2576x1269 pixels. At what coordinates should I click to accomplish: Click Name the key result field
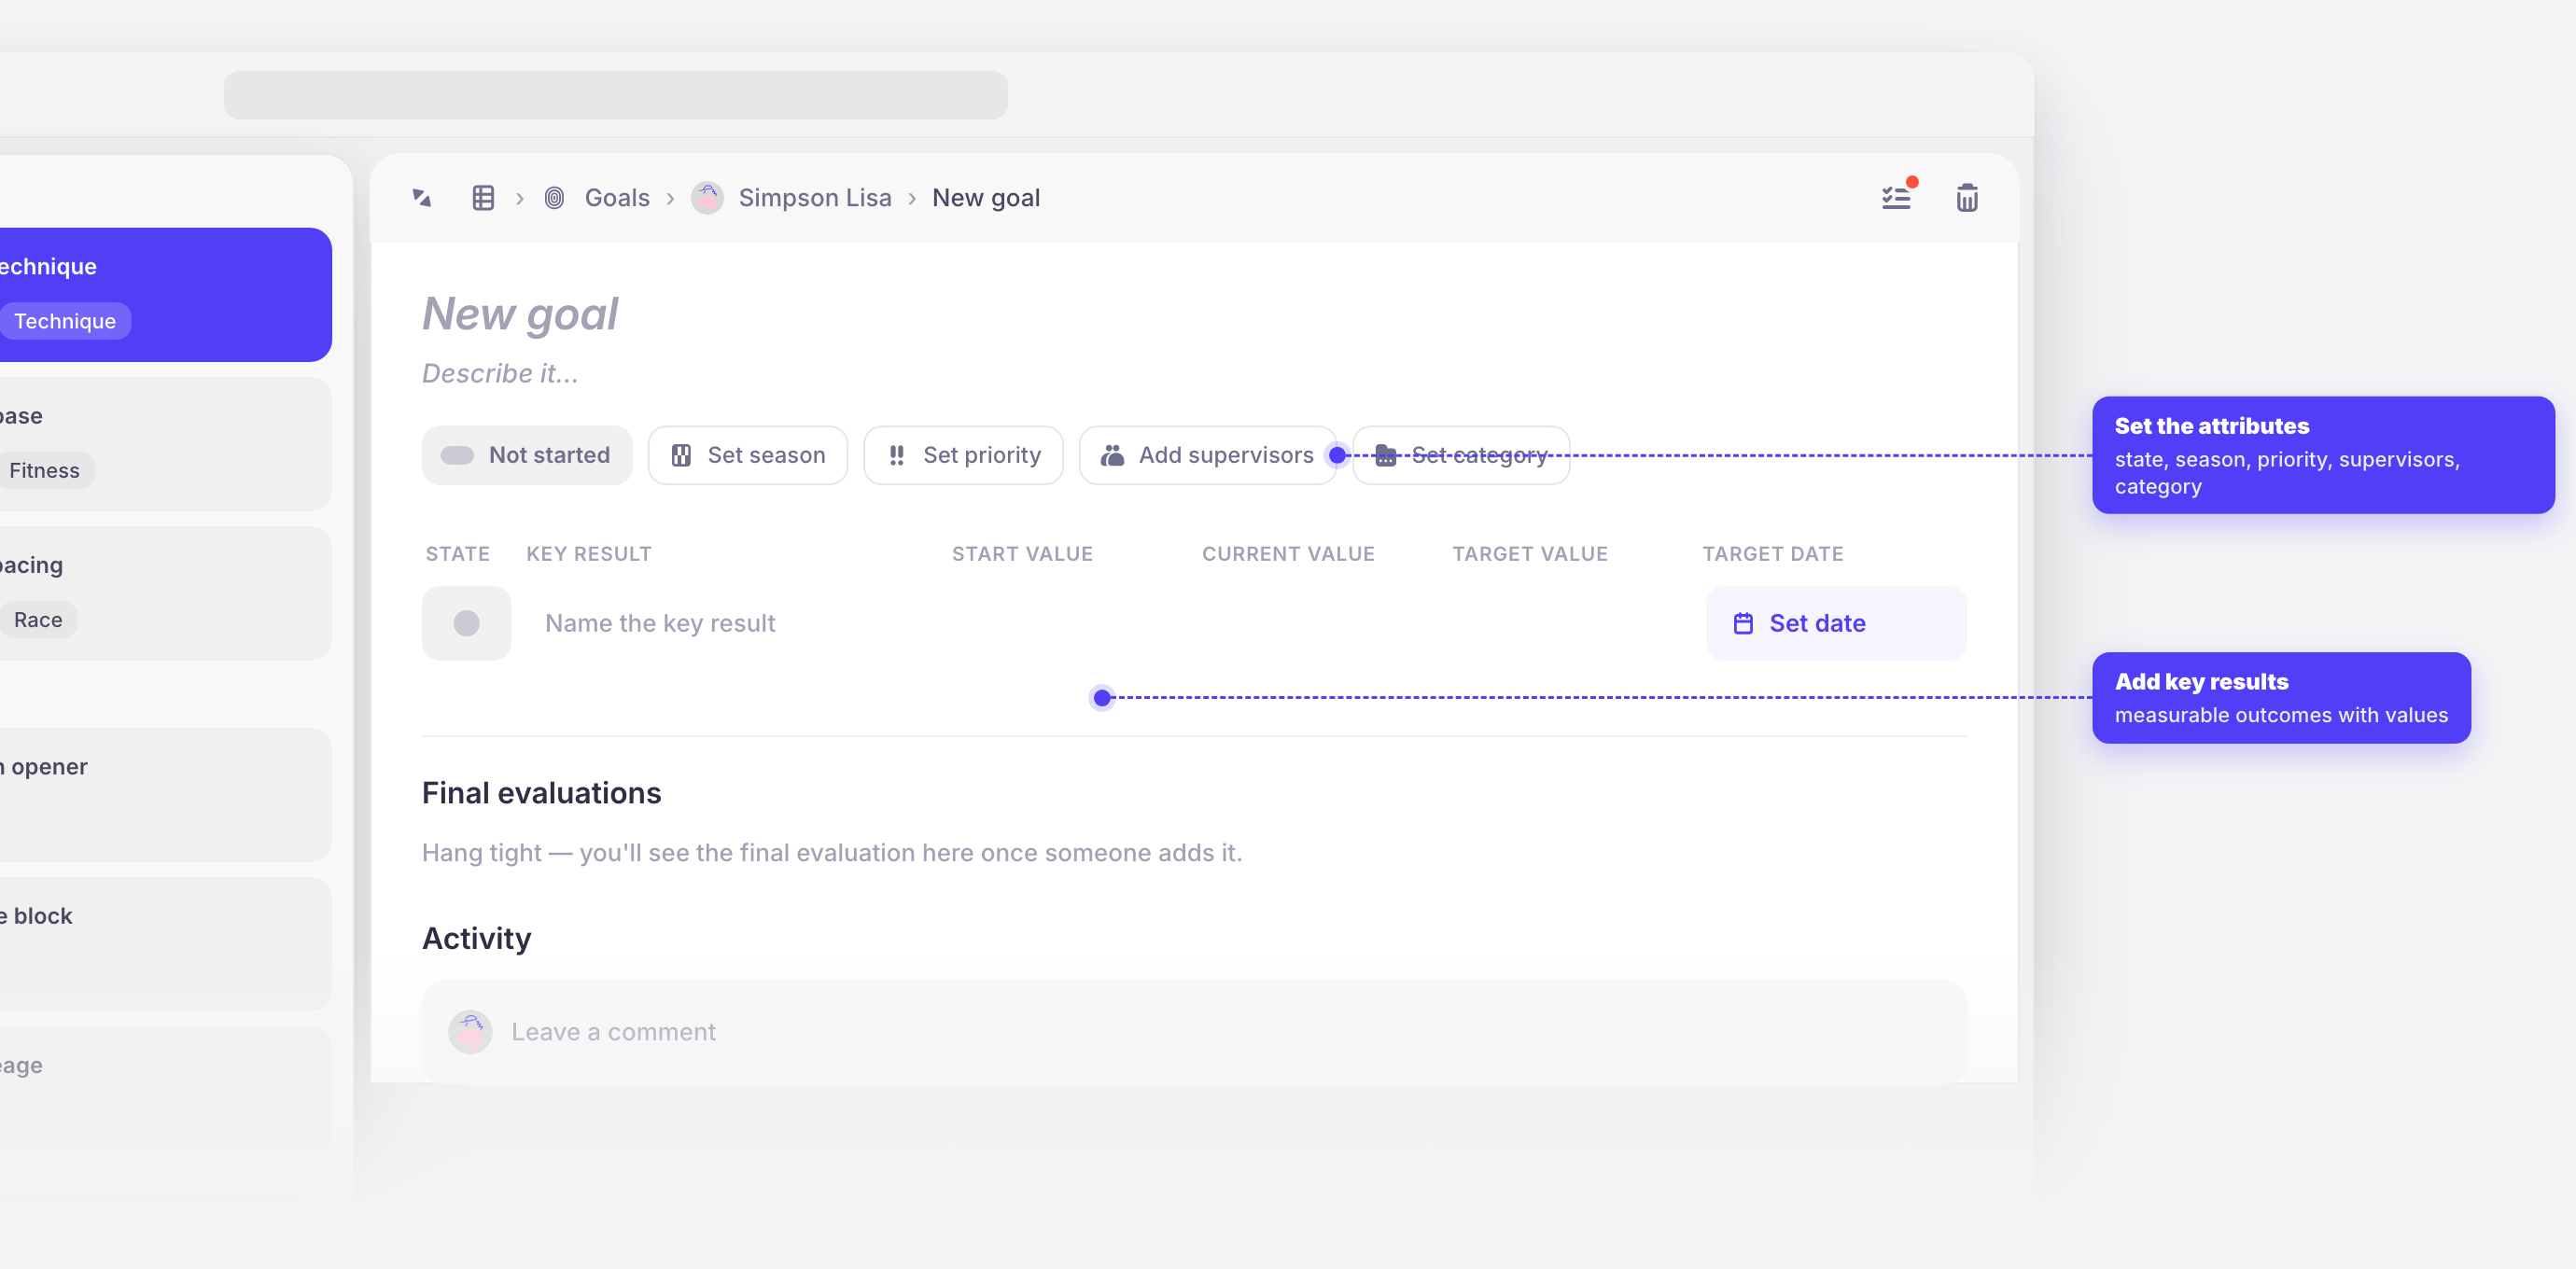660,623
